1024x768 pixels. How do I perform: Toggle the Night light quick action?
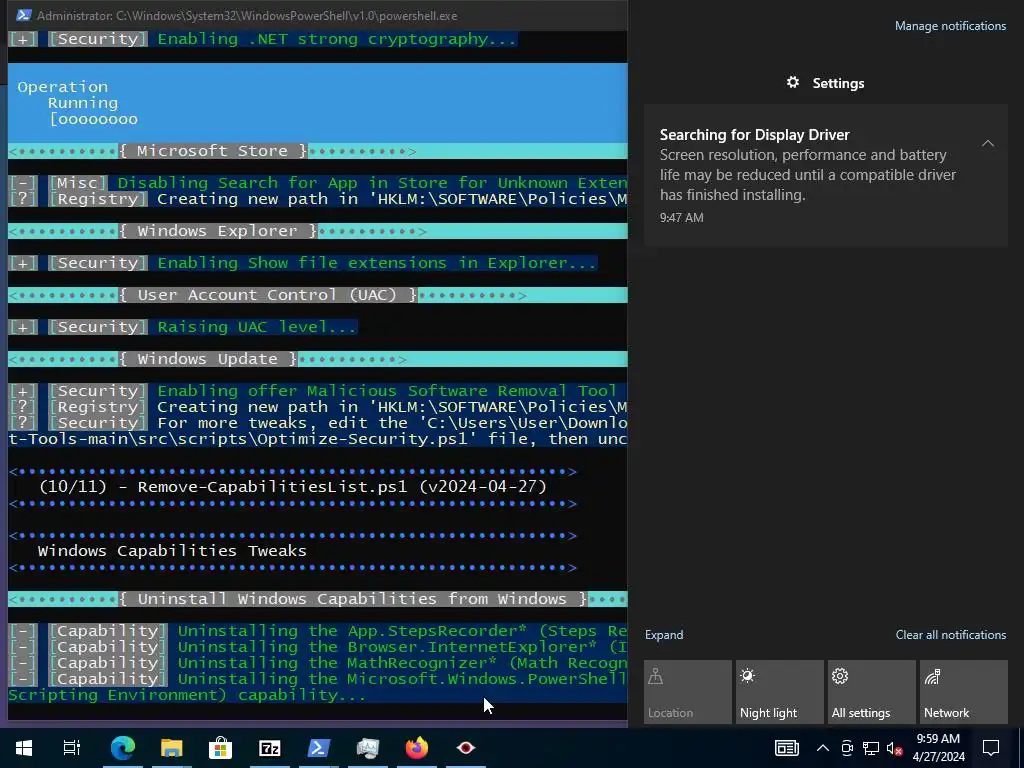click(780, 692)
